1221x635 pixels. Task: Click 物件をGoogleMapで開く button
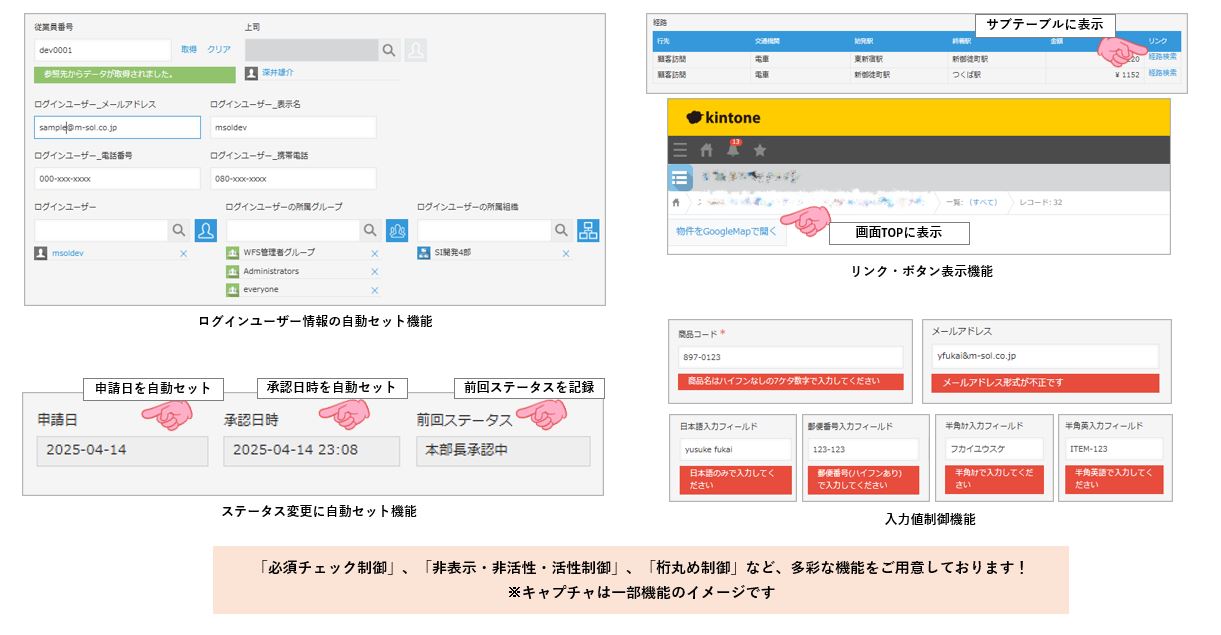point(727,231)
